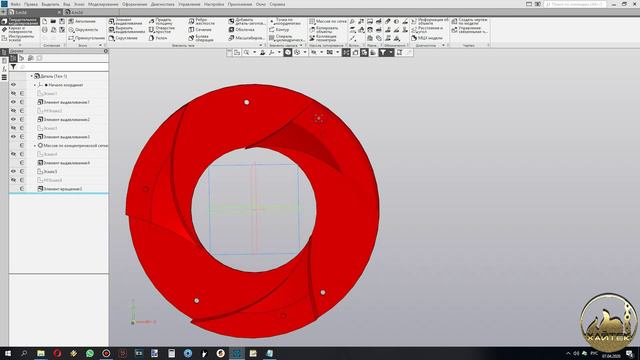This screenshot has height=360, width=640.
Task: Create new document icon in toolbar
Action: coord(44,21)
